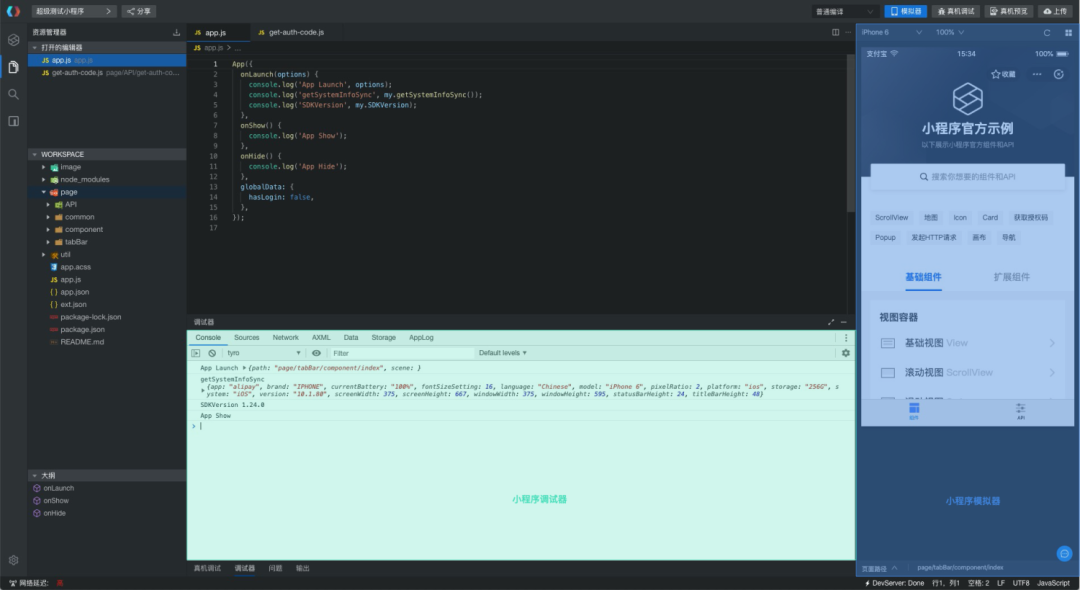The image size is (1080, 590).
Task: Click the blue feedback bubble in simulator
Action: pos(1064,554)
